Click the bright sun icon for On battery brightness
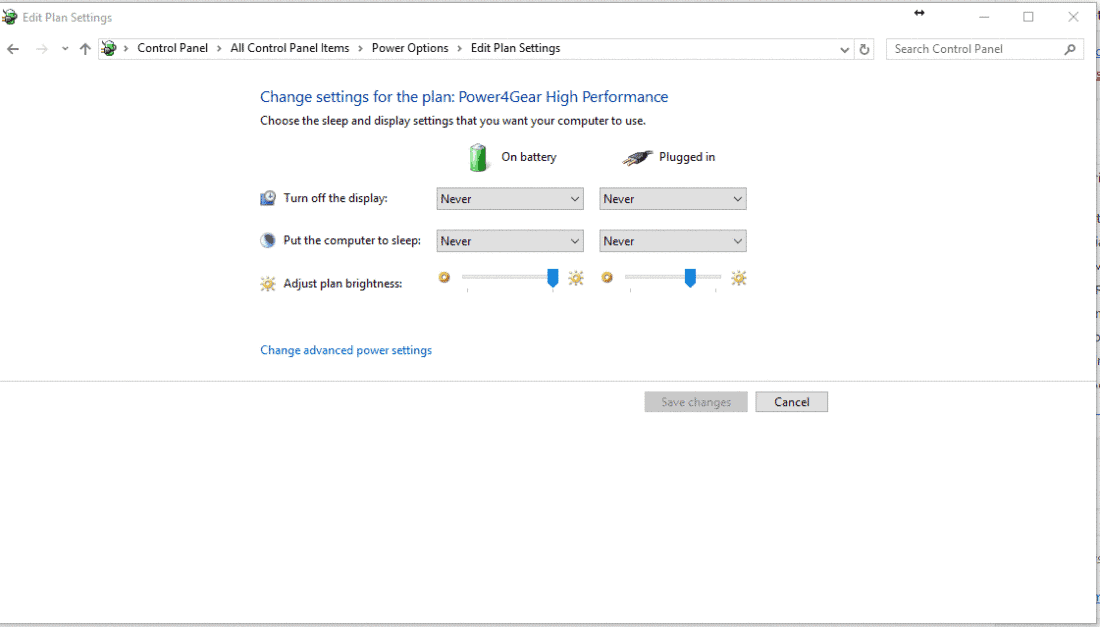 coord(576,278)
